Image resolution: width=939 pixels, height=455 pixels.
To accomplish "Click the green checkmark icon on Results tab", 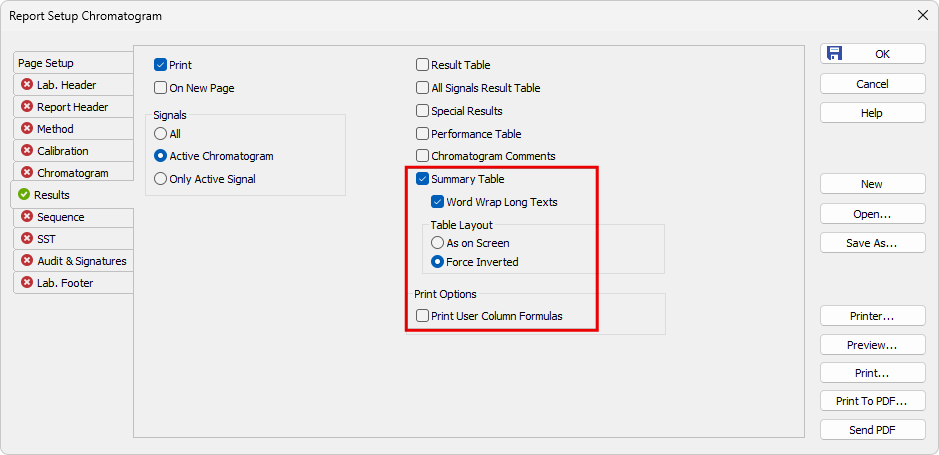I will click(24, 195).
